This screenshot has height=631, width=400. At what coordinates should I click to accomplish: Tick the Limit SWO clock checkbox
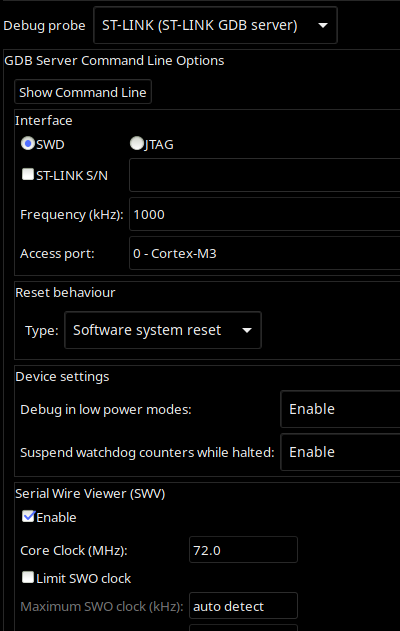click(x=28, y=577)
